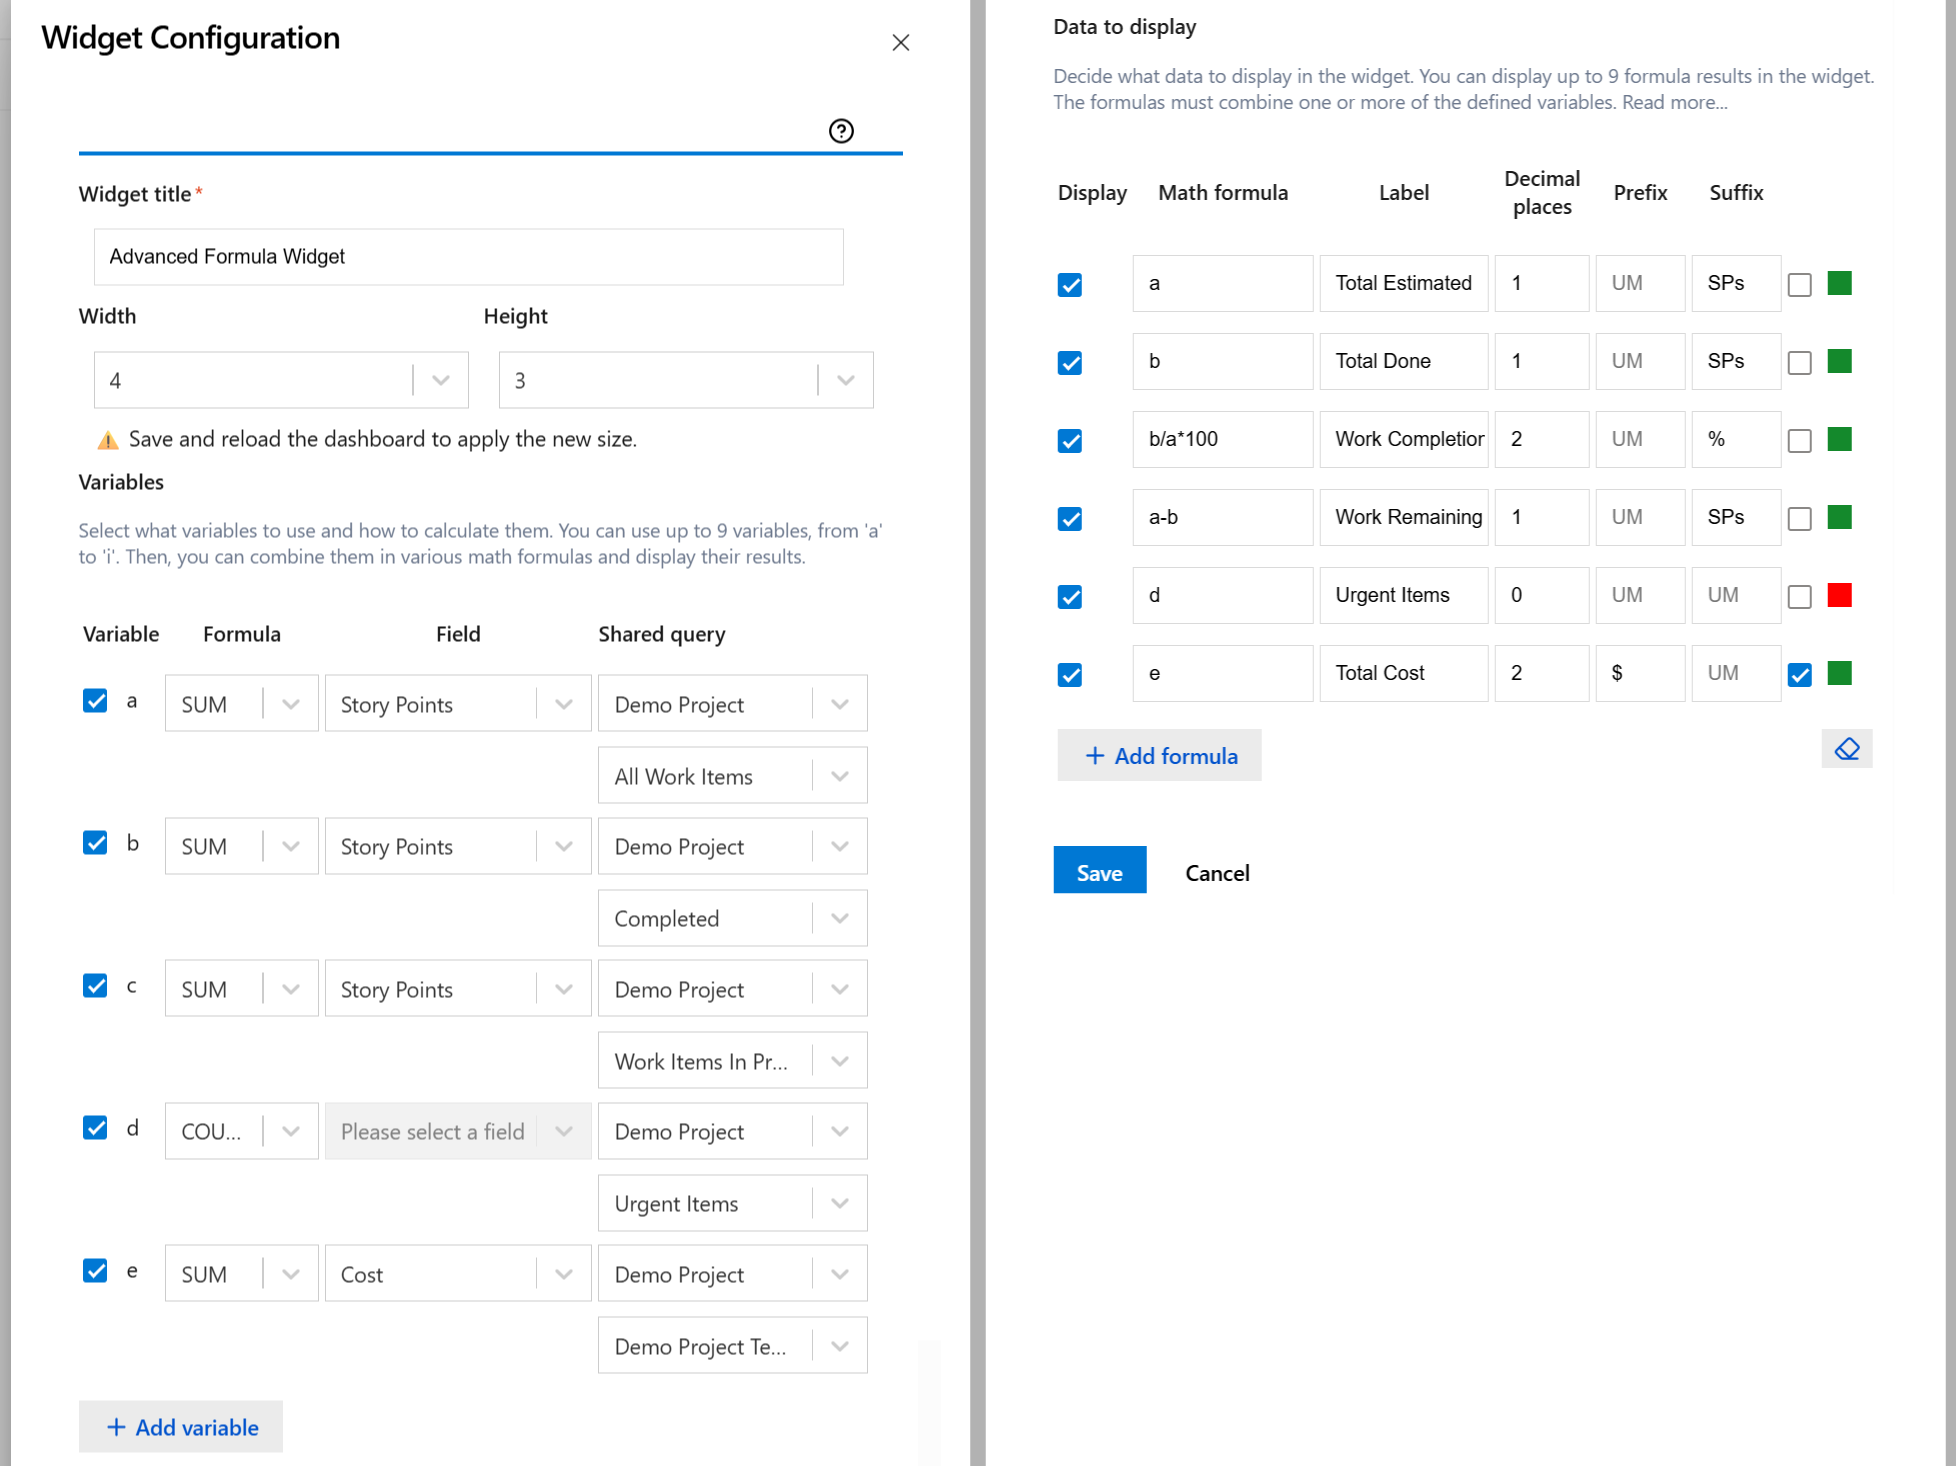Close the Widget Configuration panel

(x=900, y=42)
